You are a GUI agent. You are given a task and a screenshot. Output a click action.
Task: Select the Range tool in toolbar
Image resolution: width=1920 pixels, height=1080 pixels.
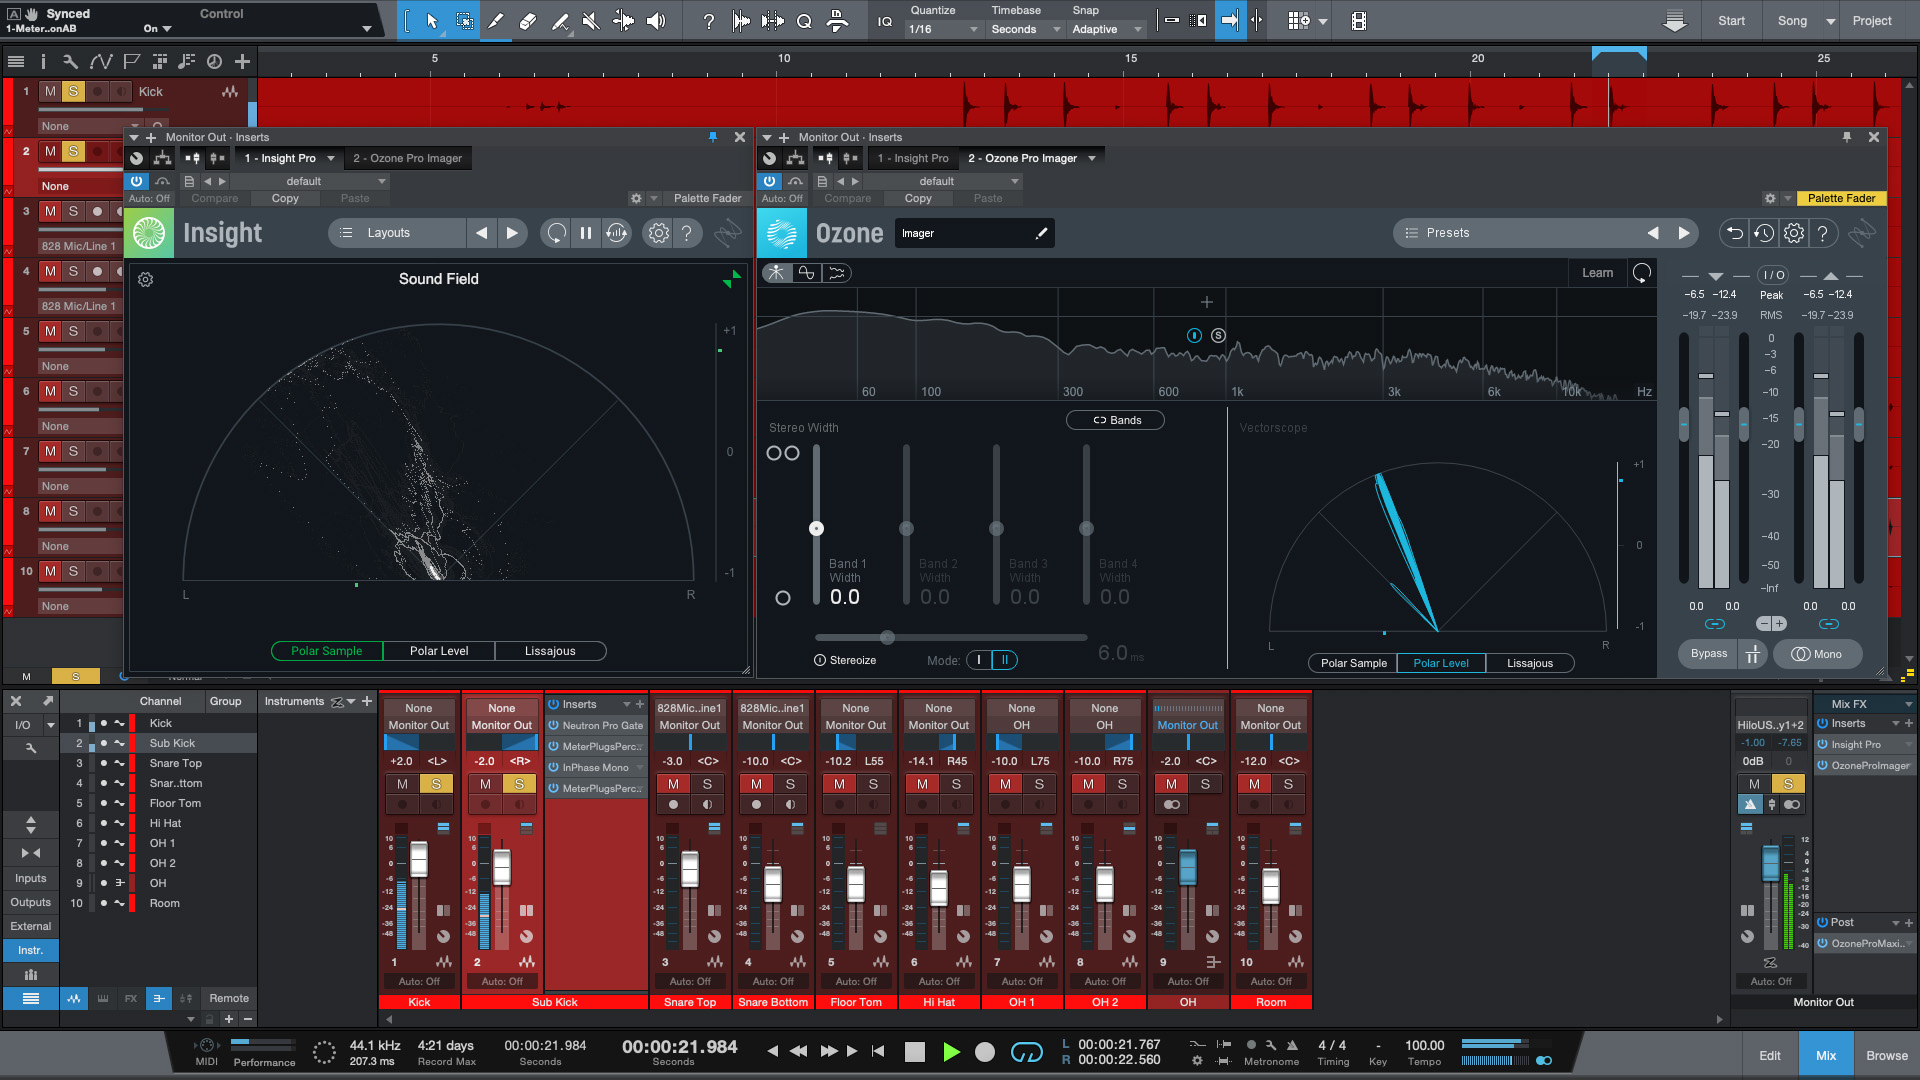464,20
